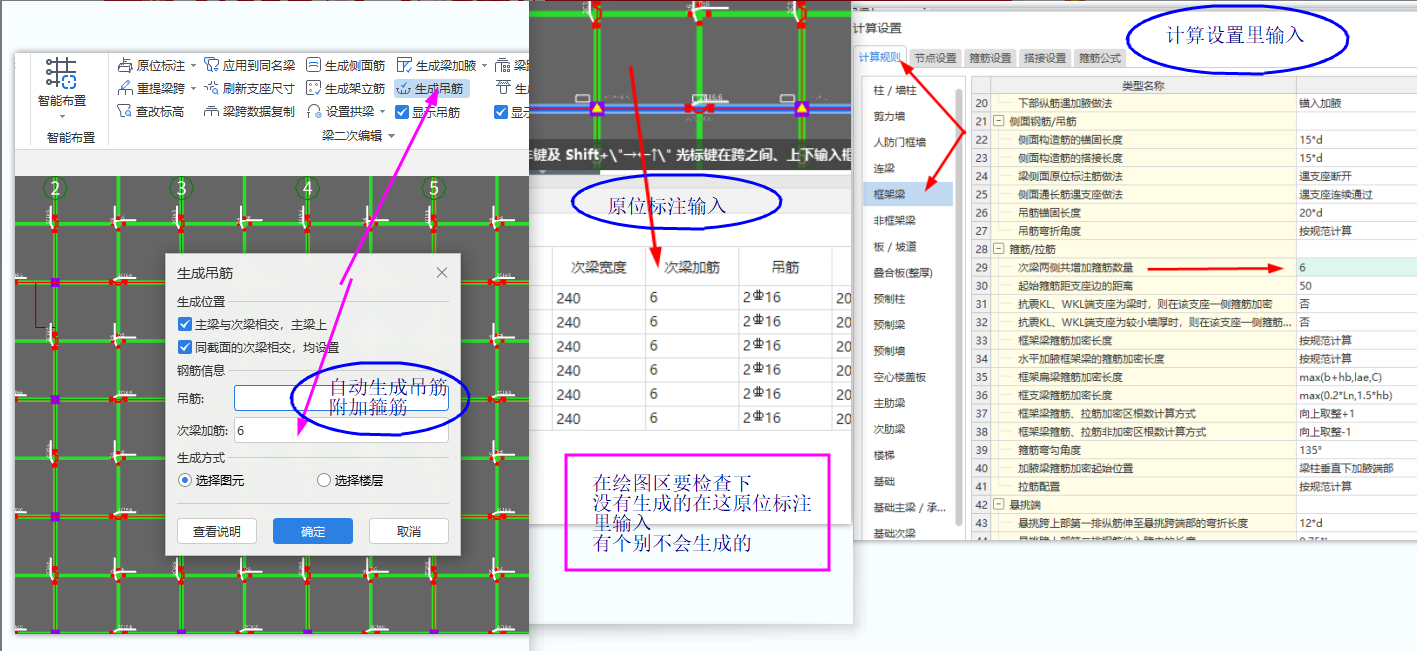
Task: Click 生成梁加腋 generate beam haunch
Action: pyautogui.click(x=437, y=65)
